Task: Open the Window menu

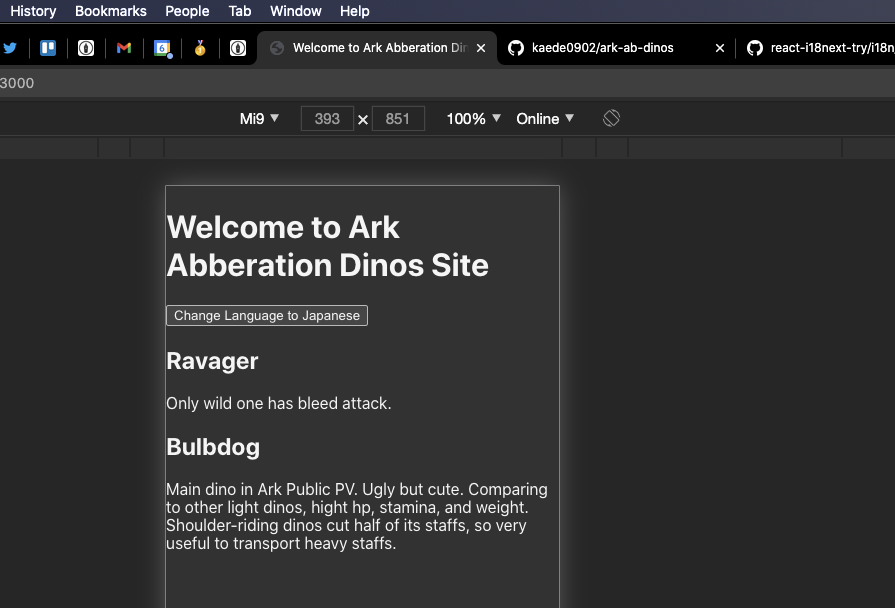Action: point(295,11)
